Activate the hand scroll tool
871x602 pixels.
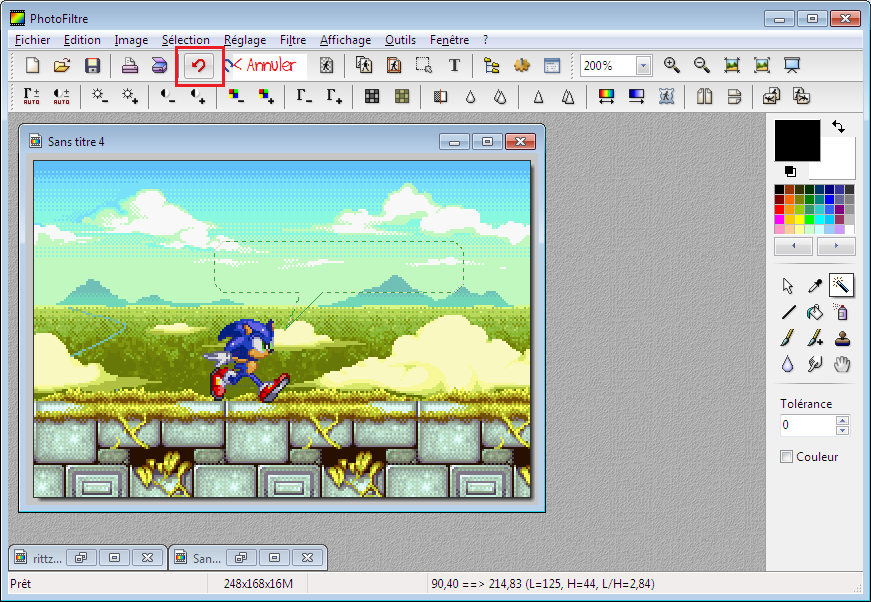pos(841,364)
